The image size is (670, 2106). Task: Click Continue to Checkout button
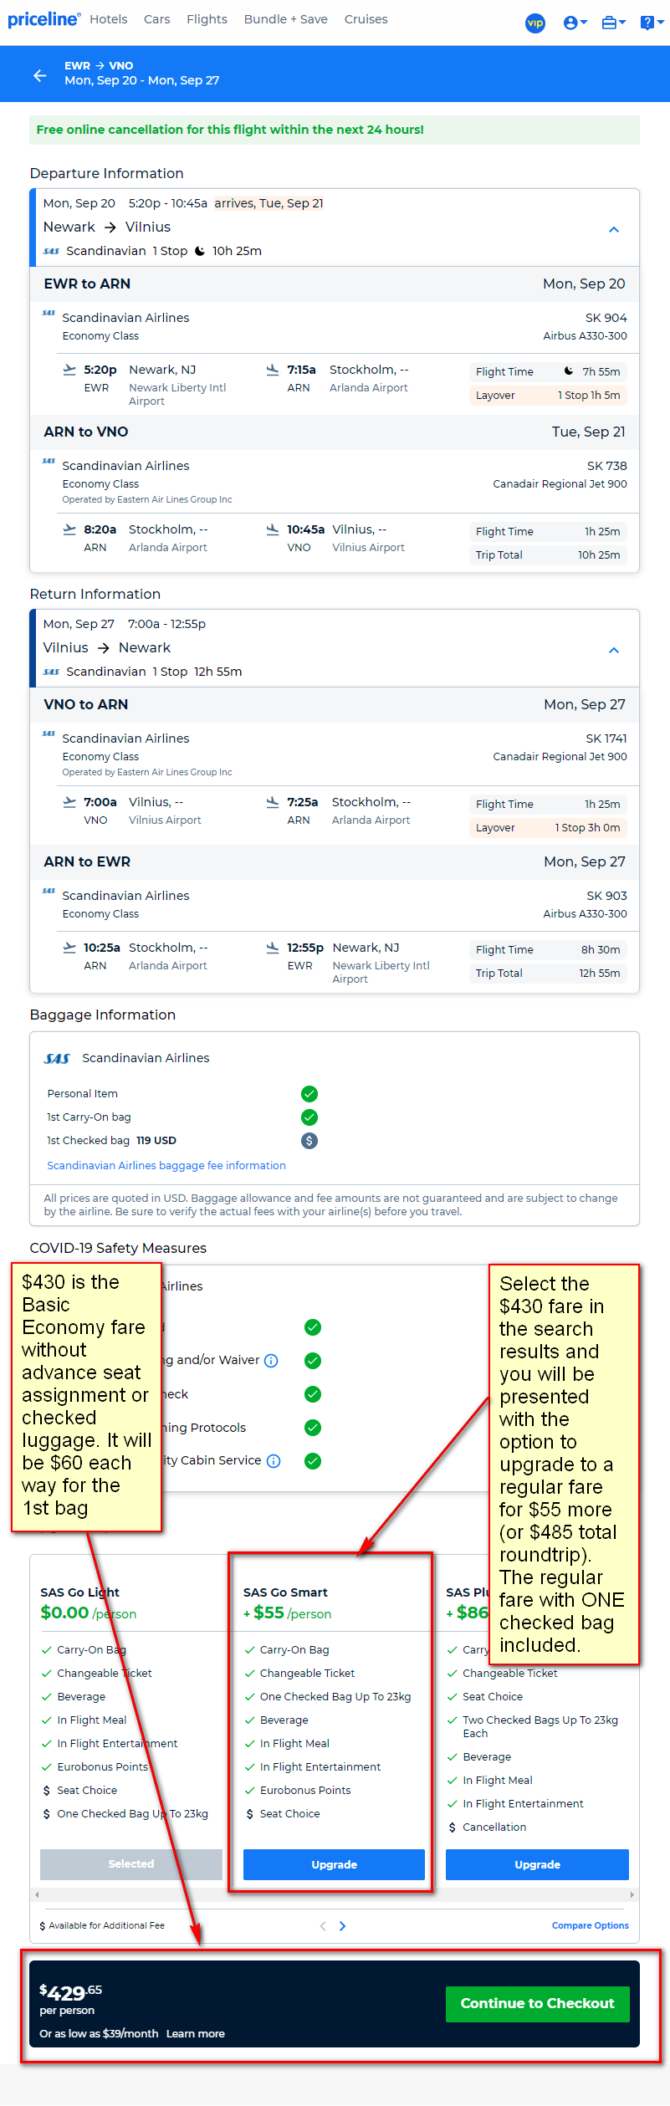coord(537,2003)
